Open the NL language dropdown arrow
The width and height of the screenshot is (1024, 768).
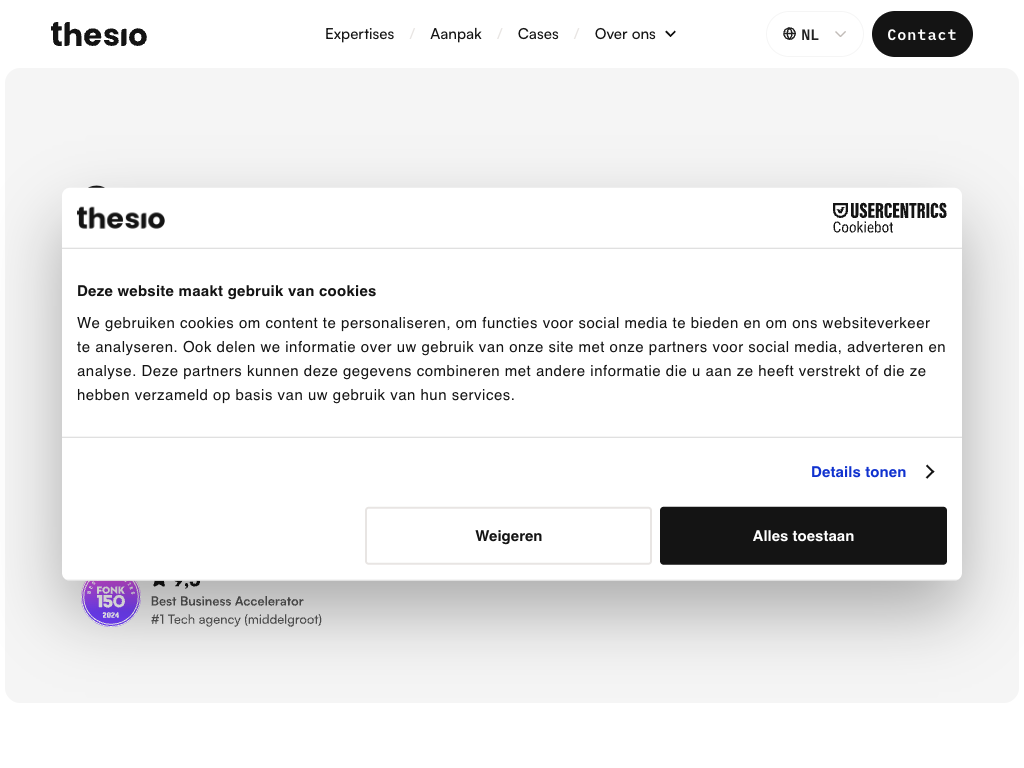840,34
